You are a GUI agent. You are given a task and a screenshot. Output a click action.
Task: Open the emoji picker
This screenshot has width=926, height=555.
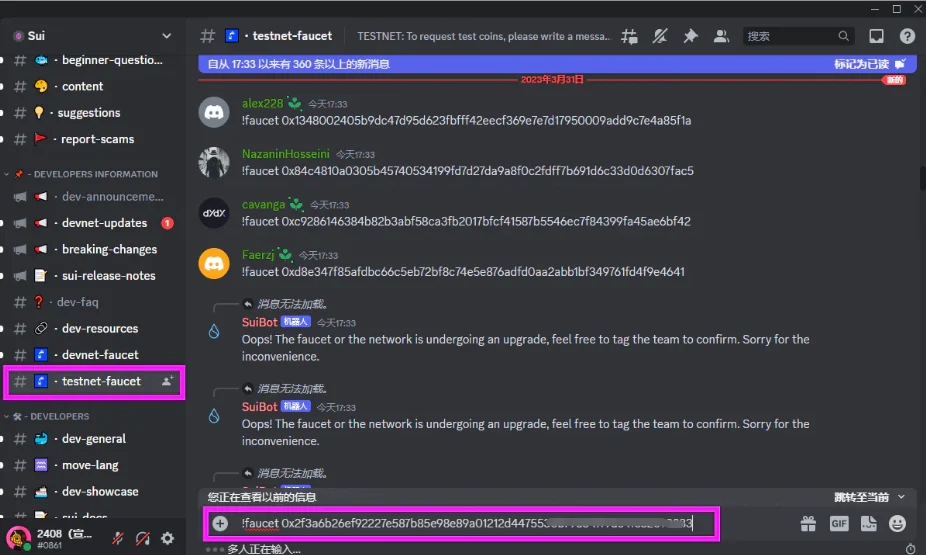898,523
